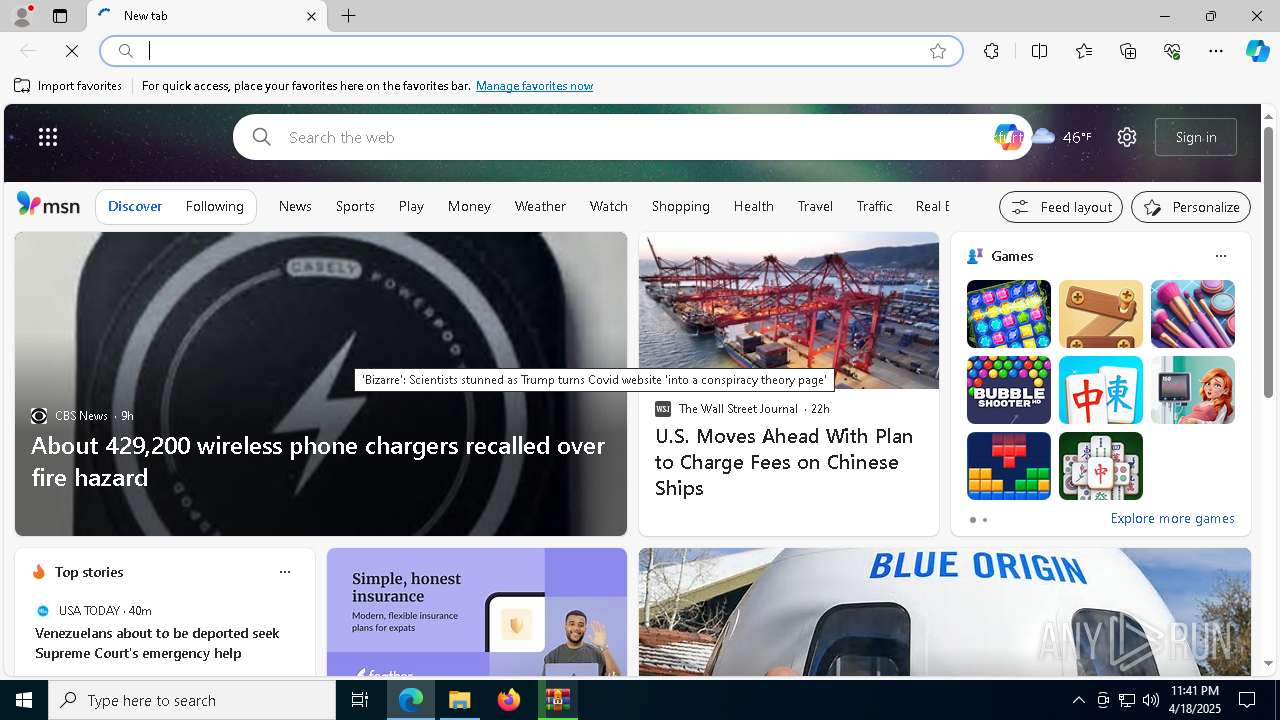Image resolution: width=1280 pixels, height=720 pixels.
Task: Open the Games card more options
Action: coord(1221,256)
